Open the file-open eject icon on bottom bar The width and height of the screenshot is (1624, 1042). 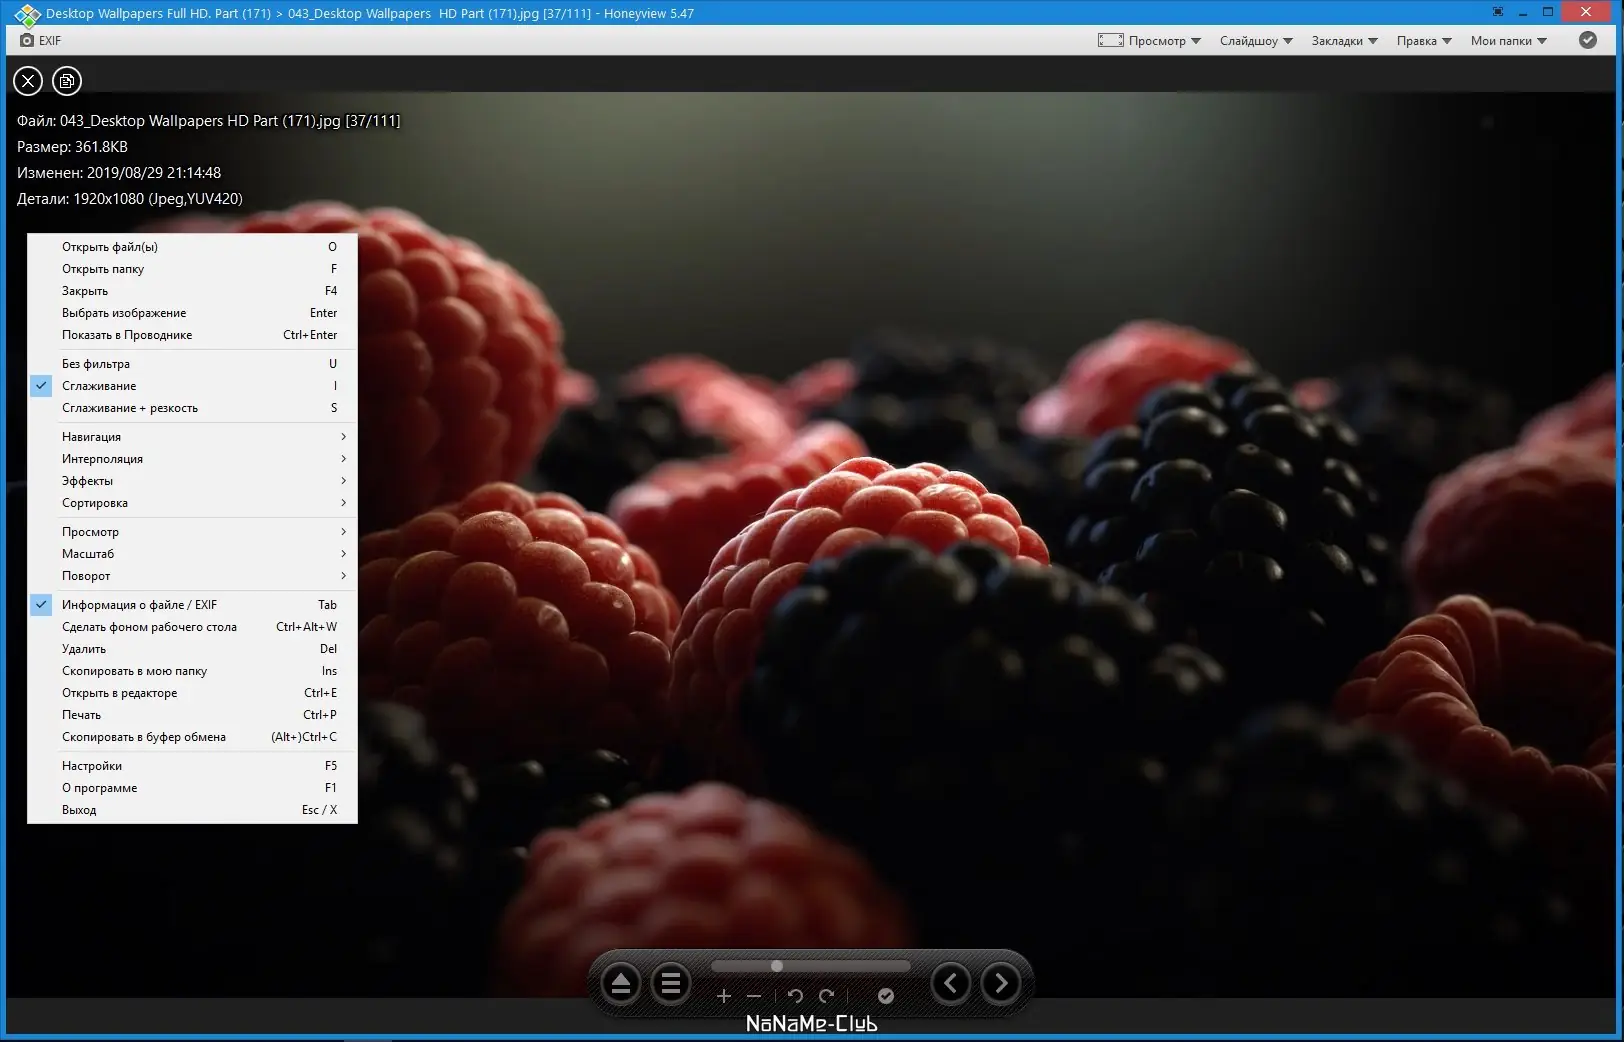point(620,983)
